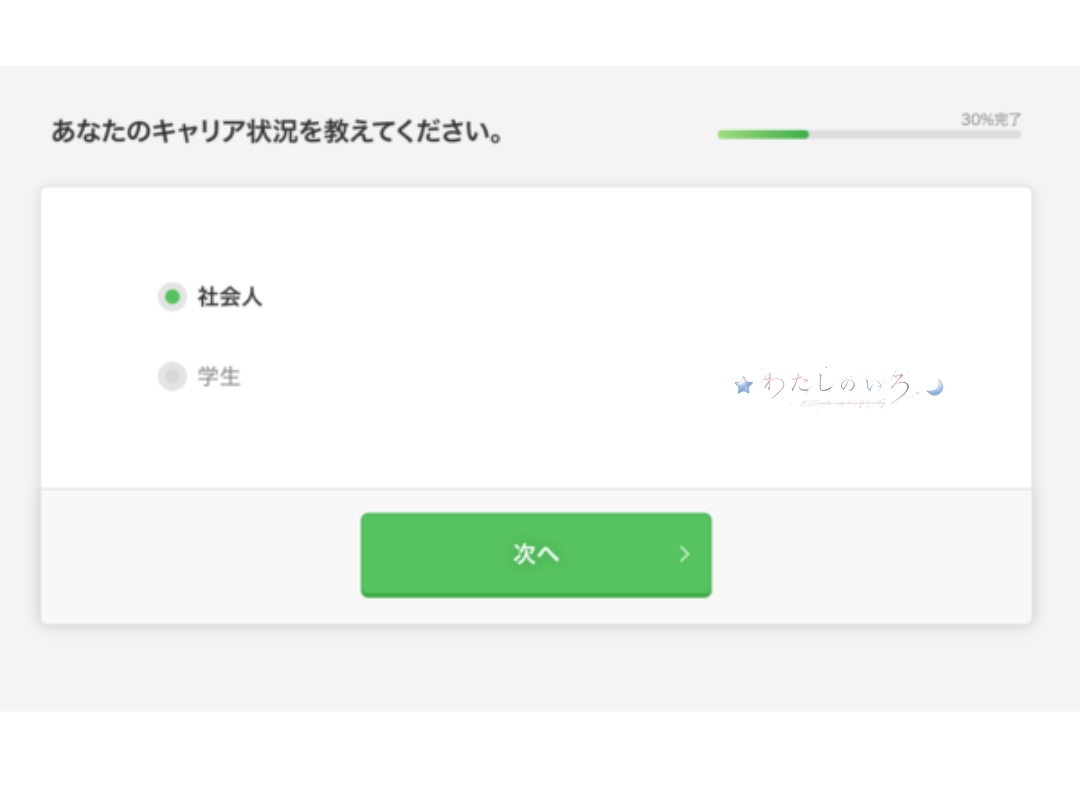Image resolution: width=1080 pixels, height=810 pixels.
Task: Select the 社会人 radio button
Action: click(x=172, y=297)
